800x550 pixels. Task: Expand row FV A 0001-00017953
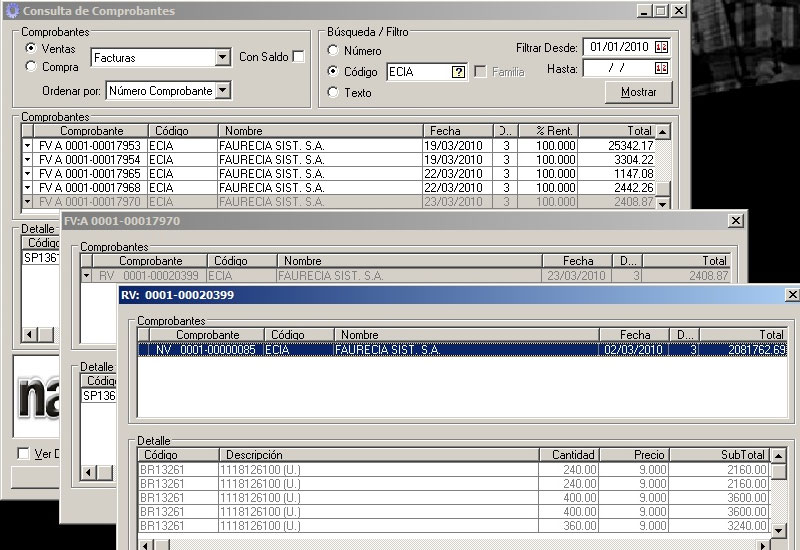click(x=27, y=146)
